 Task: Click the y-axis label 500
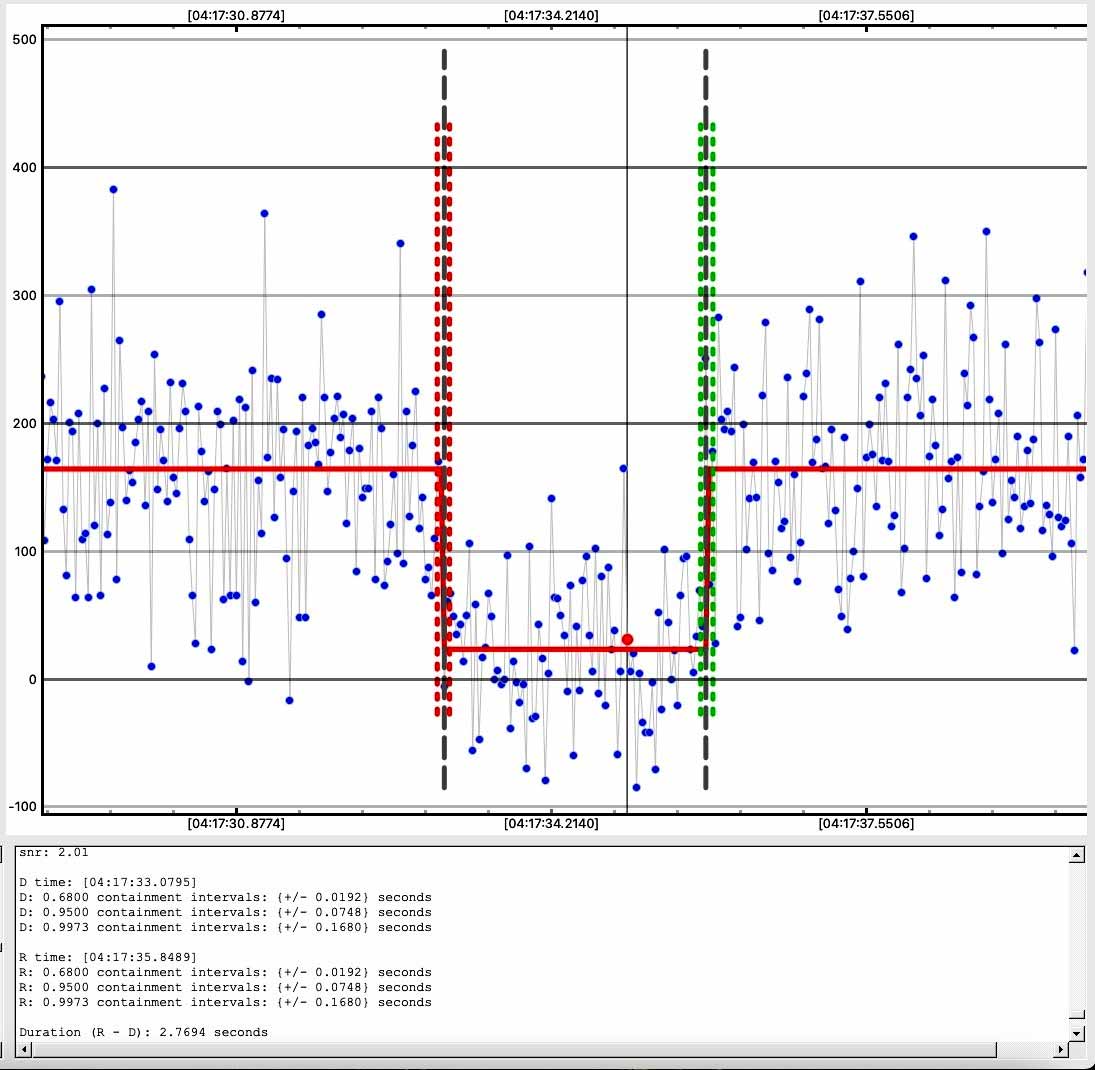click(x=24, y=40)
